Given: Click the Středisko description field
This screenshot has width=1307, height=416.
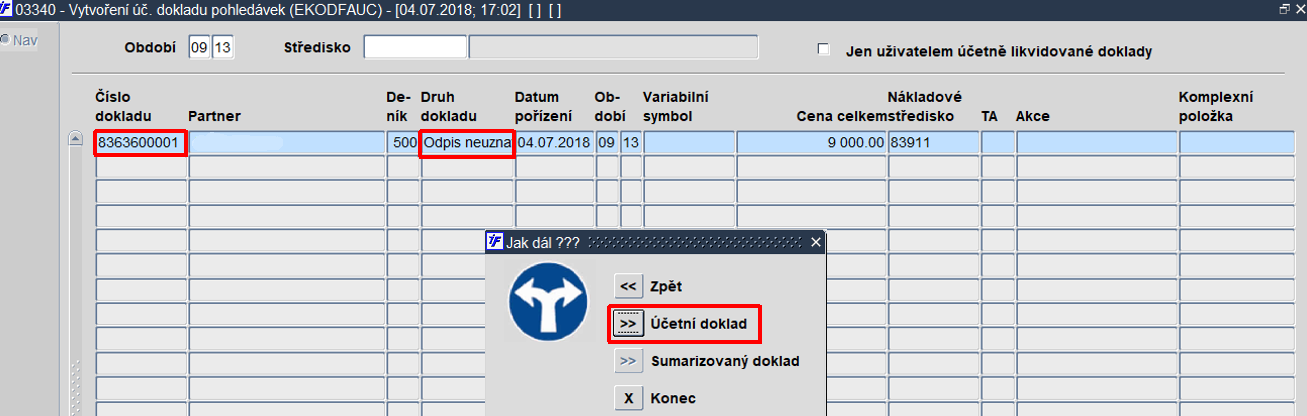Looking at the screenshot, I should tap(613, 47).
